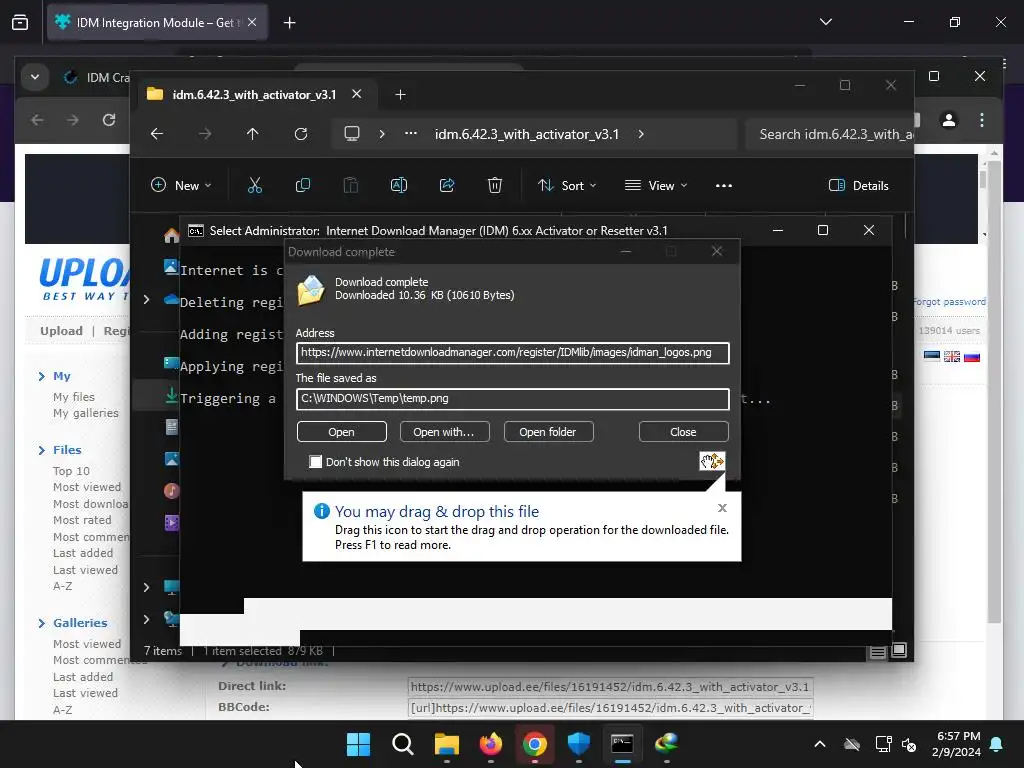
Task: Check Don't show this dialog again
Action: (x=315, y=462)
